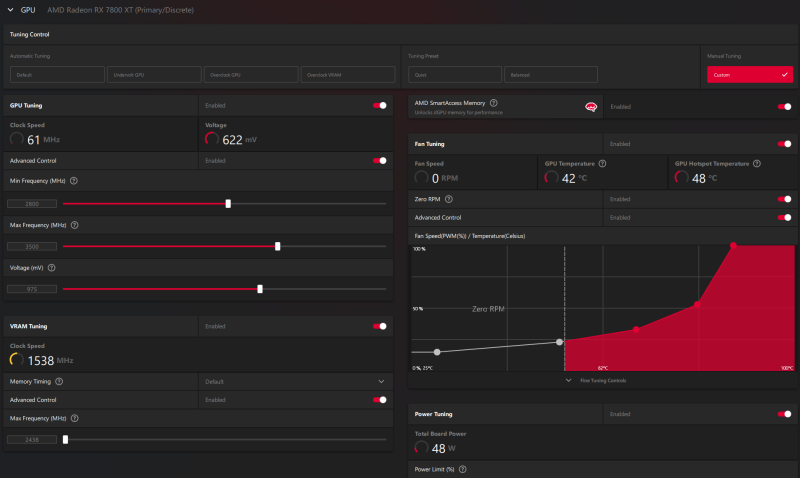
Task: Toggle VRAM Tuning switch
Action: click(x=380, y=326)
